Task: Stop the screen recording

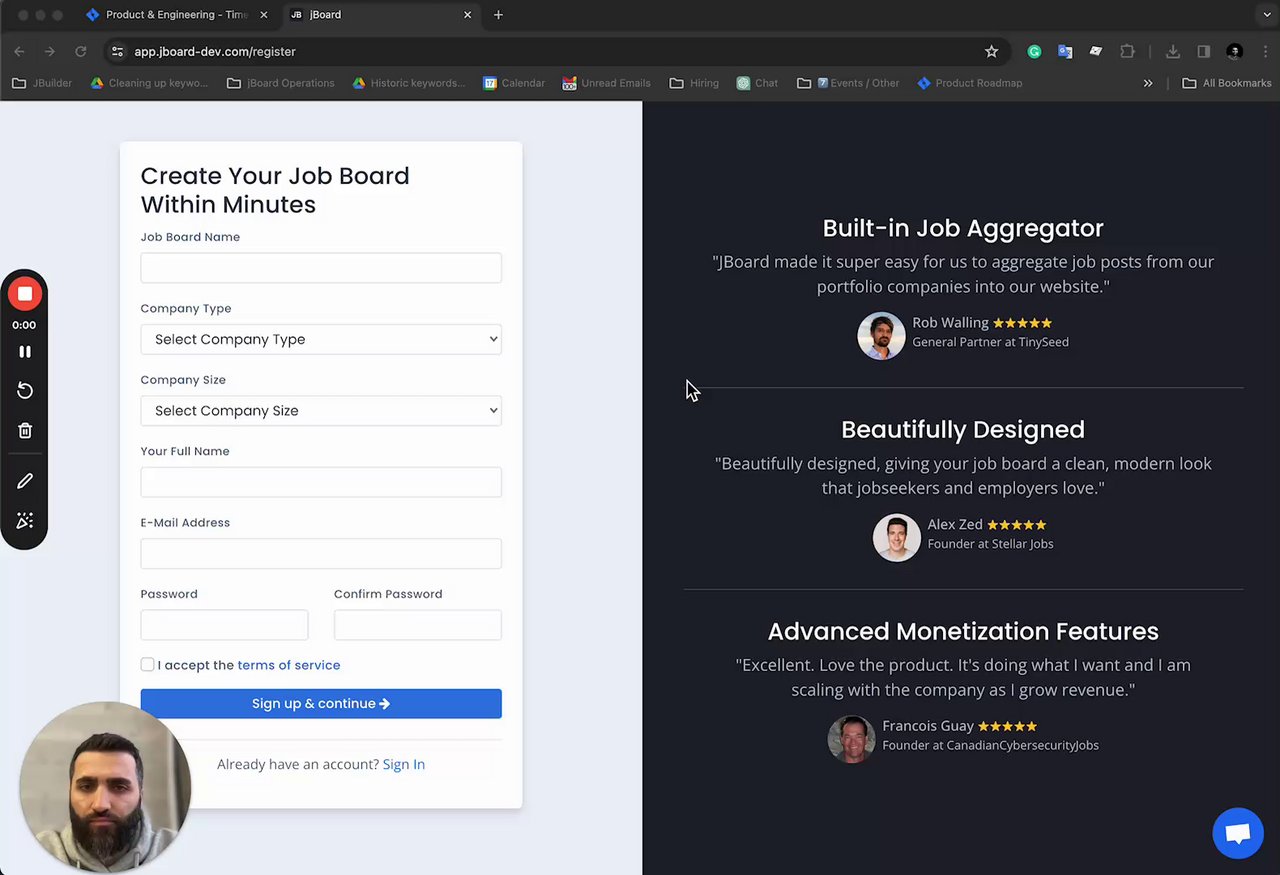Action: pos(25,294)
